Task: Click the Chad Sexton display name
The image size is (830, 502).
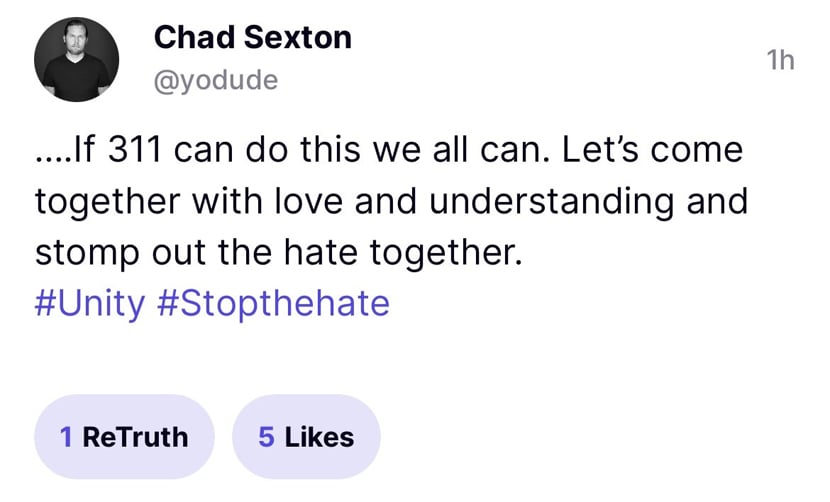Action: (x=252, y=38)
